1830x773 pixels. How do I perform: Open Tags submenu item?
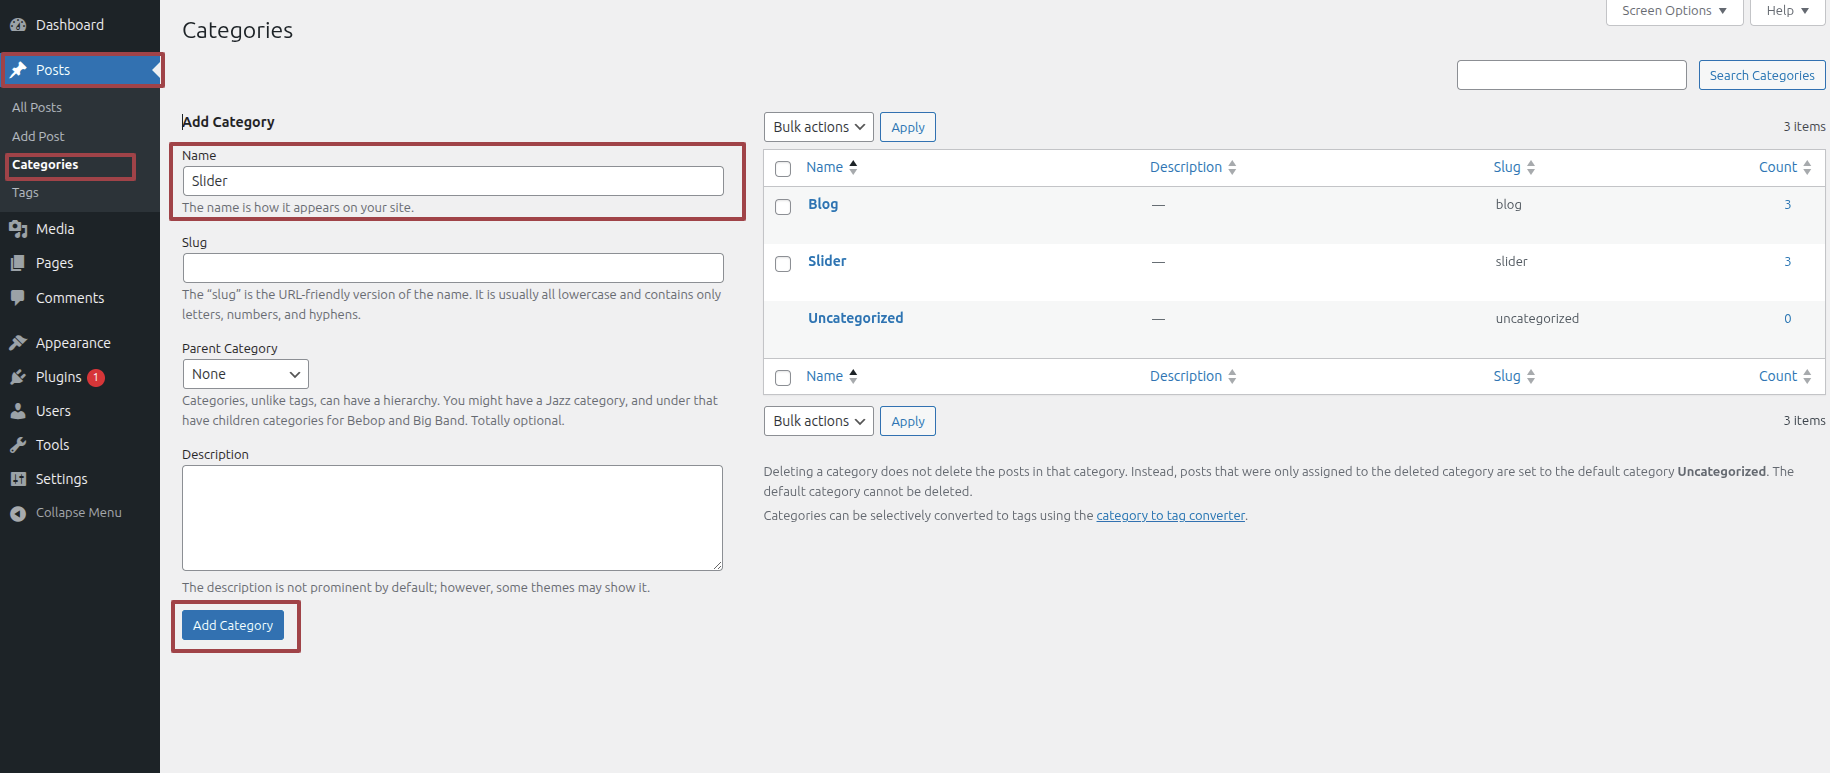click(x=25, y=193)
